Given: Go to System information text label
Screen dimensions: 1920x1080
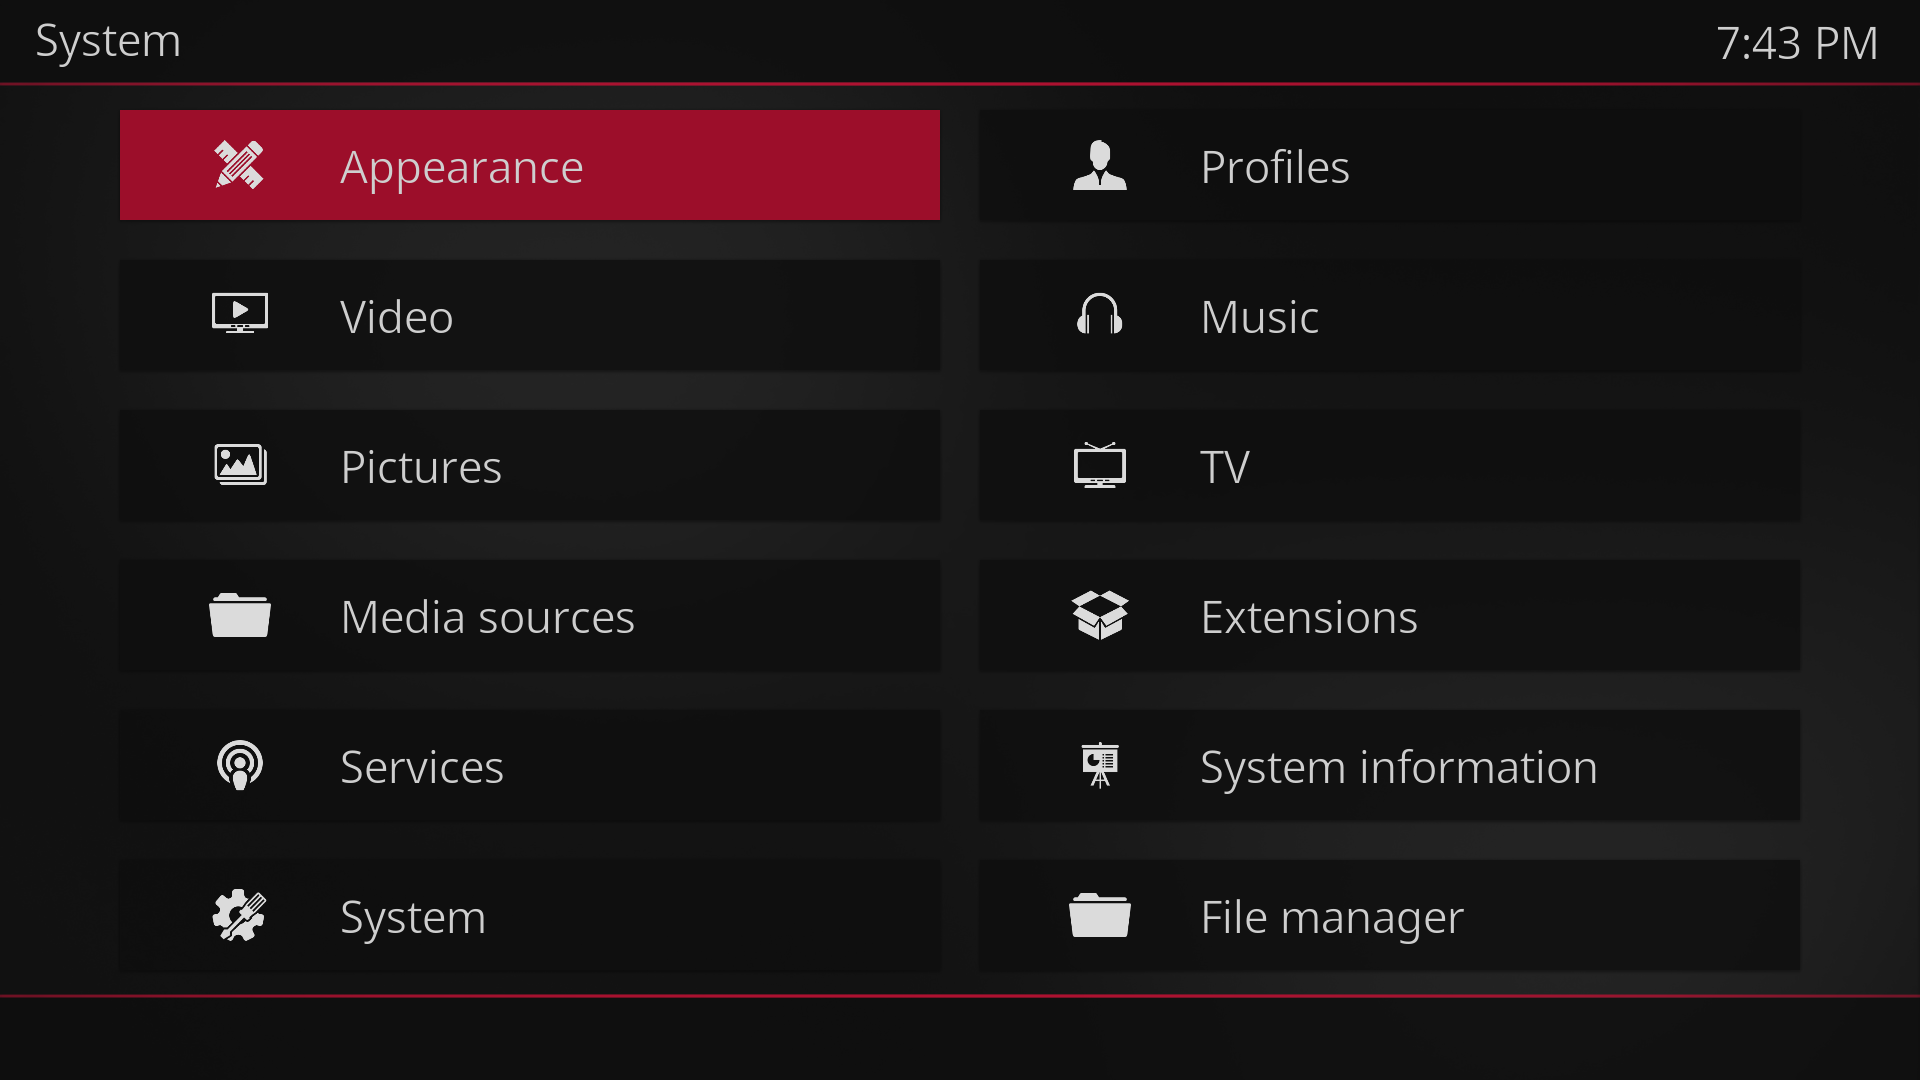Looking at the screenshot, I should [1398, 767].
